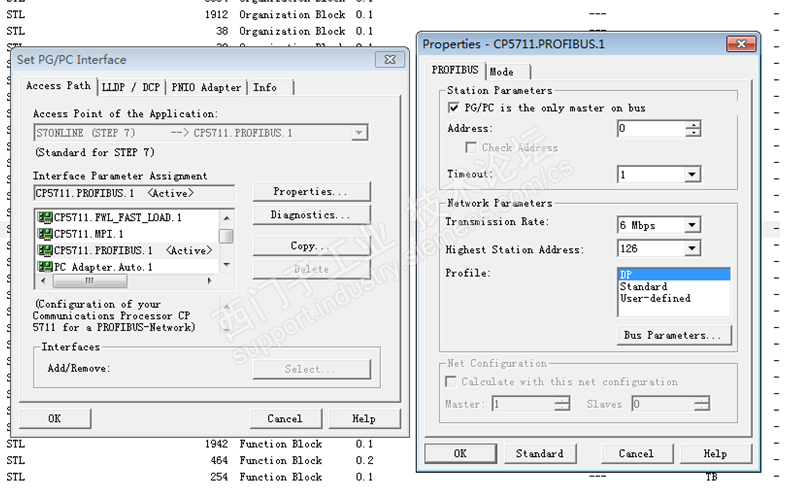
Task: Close the Set PG/PC Interface dialog
Action: point(390,60)
